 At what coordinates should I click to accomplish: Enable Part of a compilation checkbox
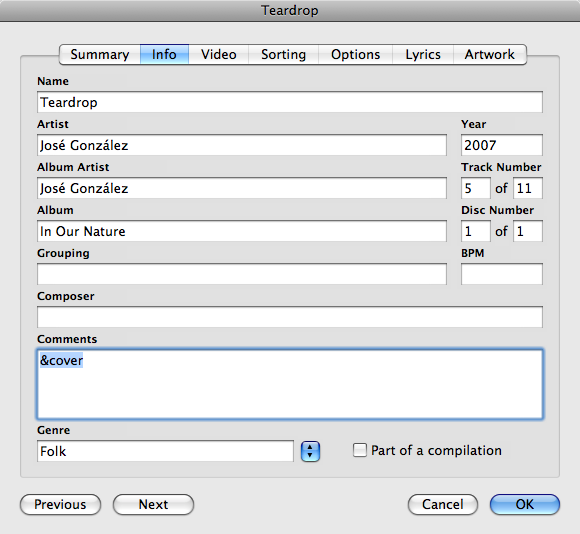point(360,450)
